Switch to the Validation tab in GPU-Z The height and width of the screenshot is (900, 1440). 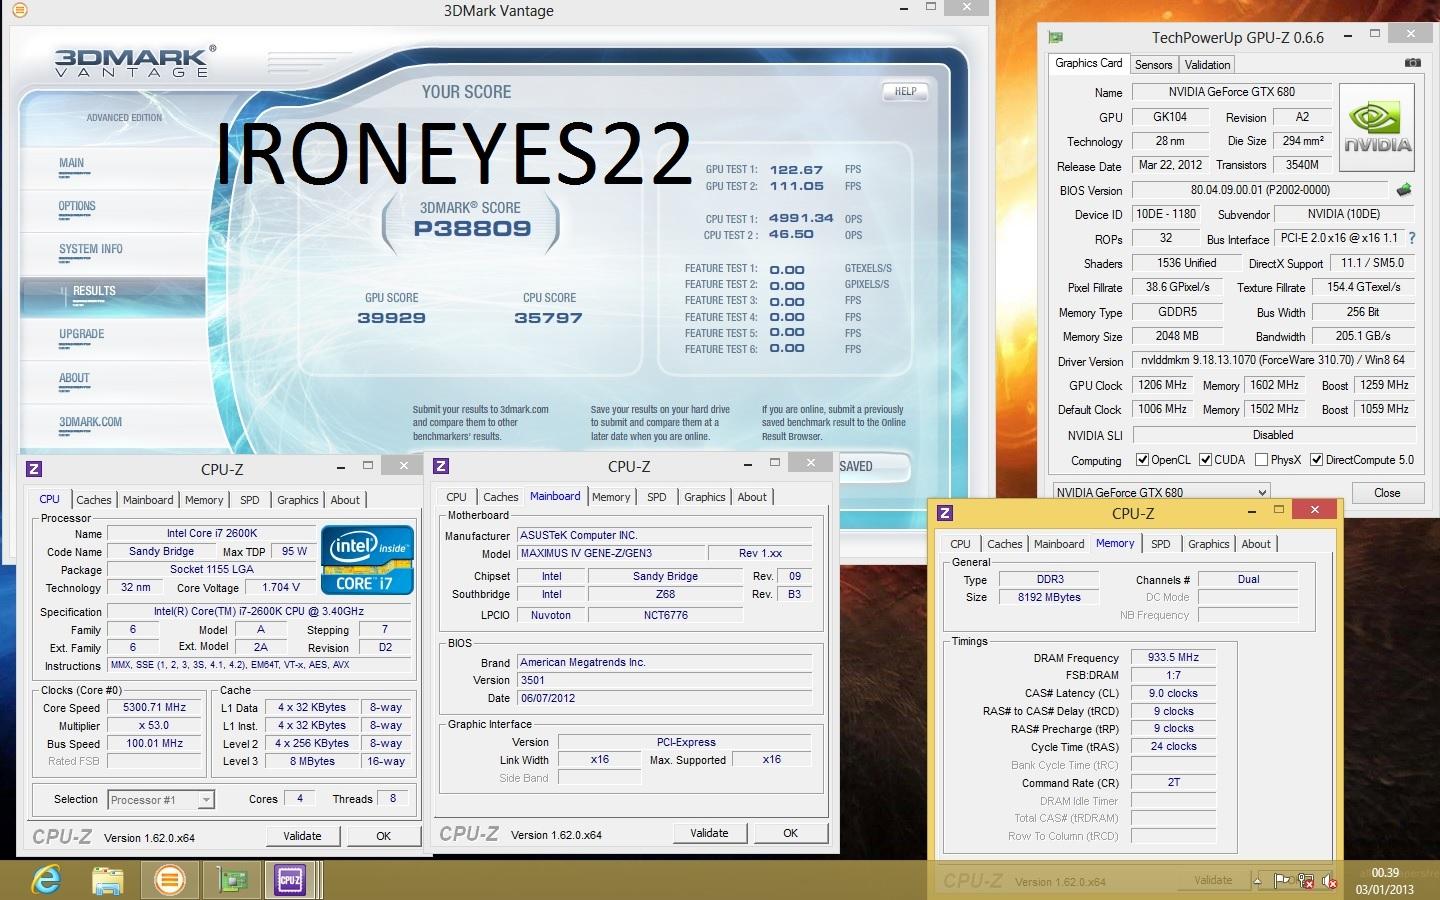(x=1207, y=64)
